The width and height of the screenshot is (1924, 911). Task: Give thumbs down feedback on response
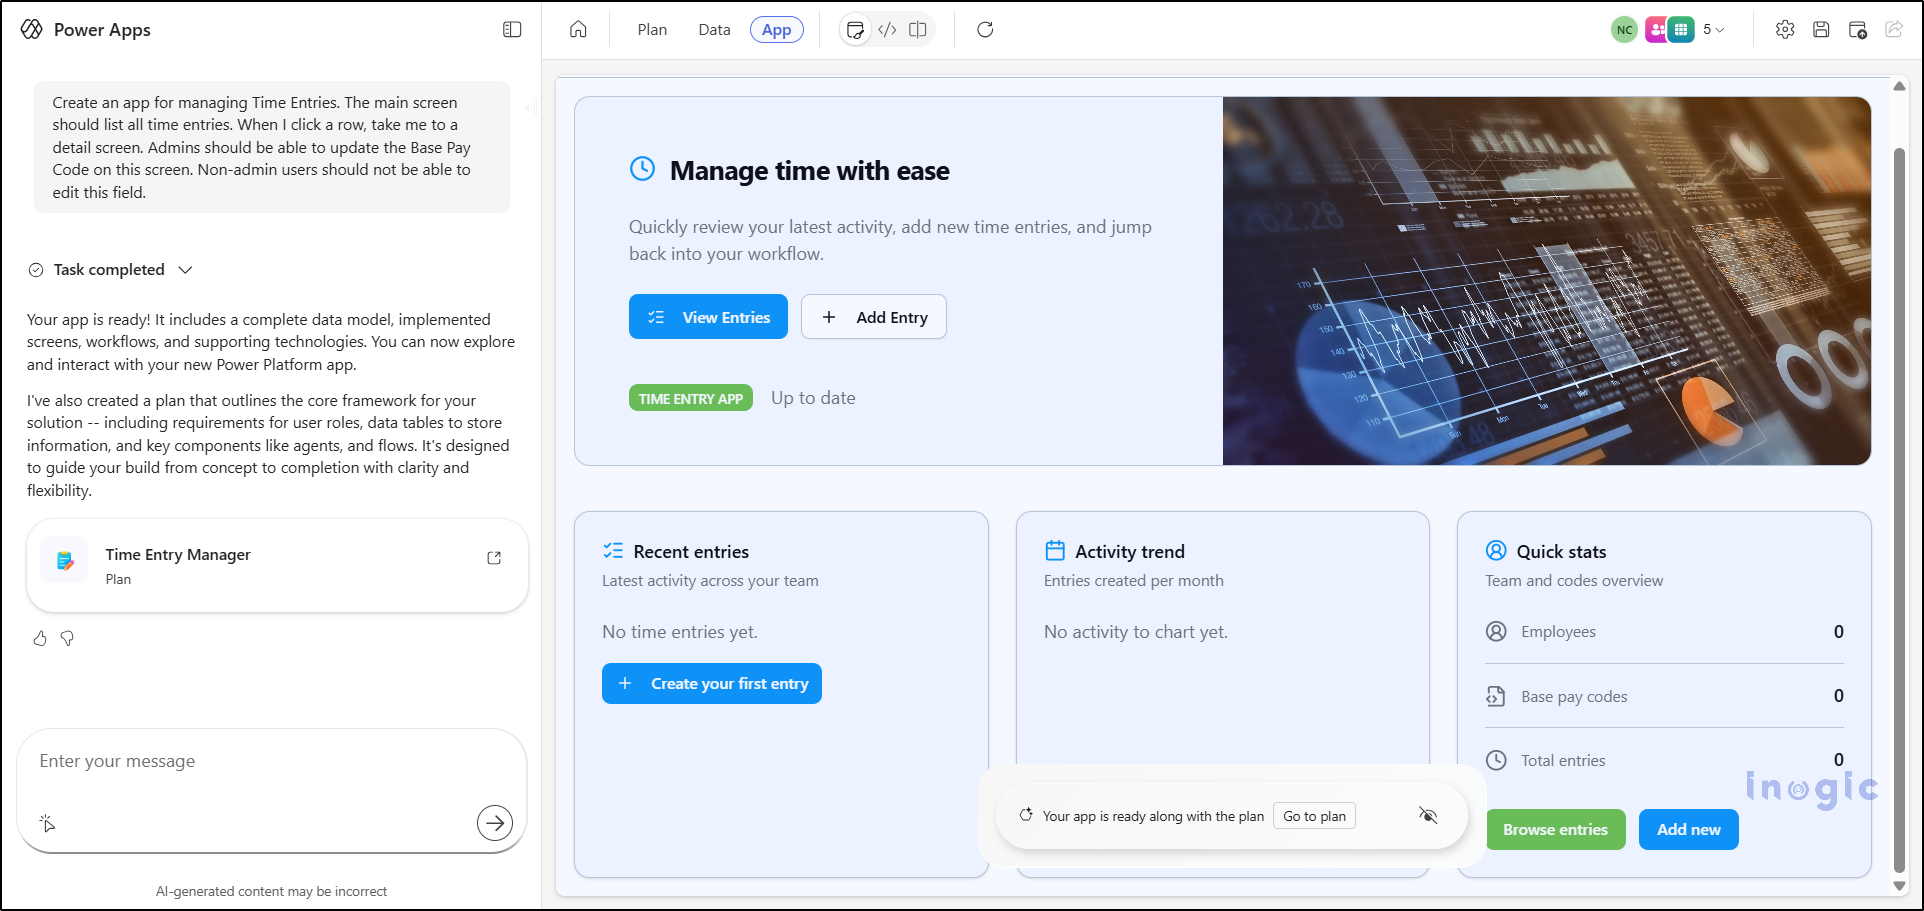pos(67,638)
